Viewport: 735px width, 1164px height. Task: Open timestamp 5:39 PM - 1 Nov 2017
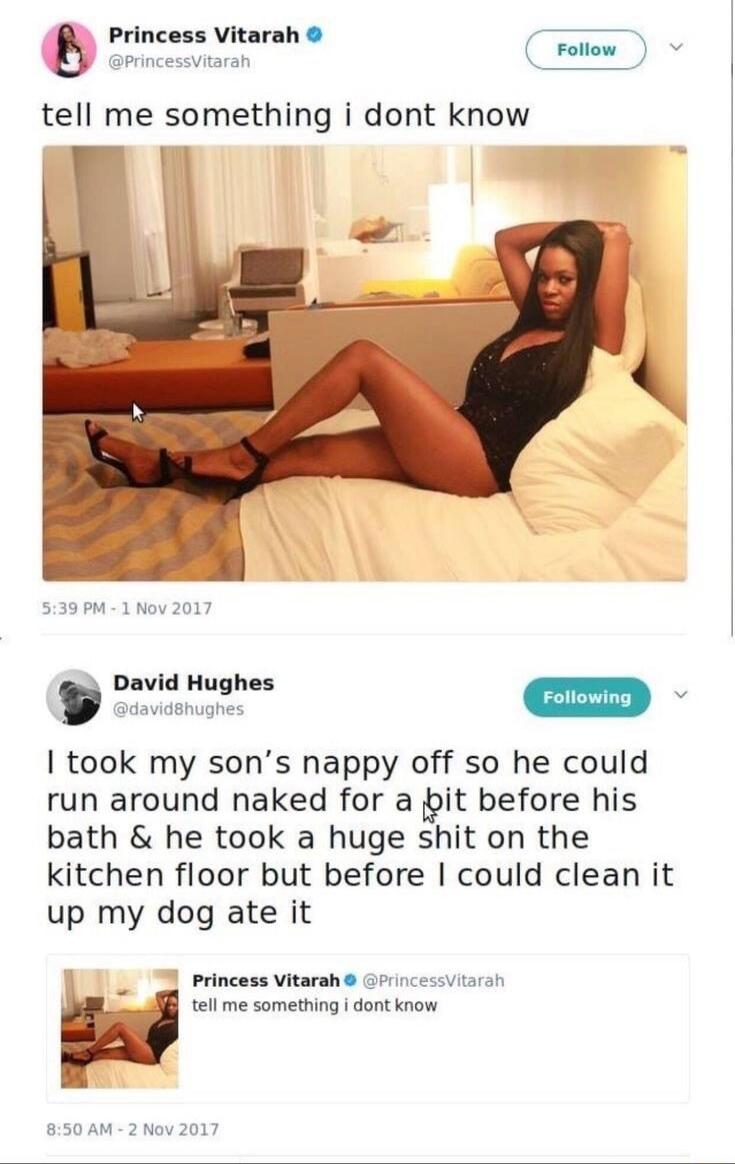[127, 608]
